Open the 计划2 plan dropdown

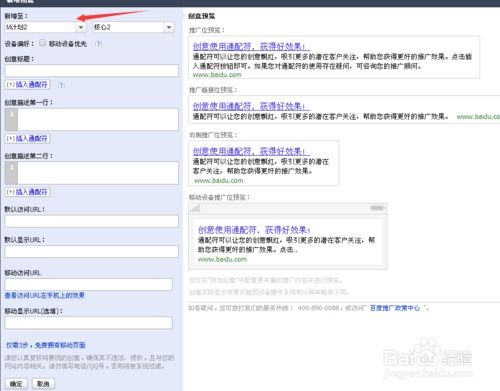[x=81, y=27]
